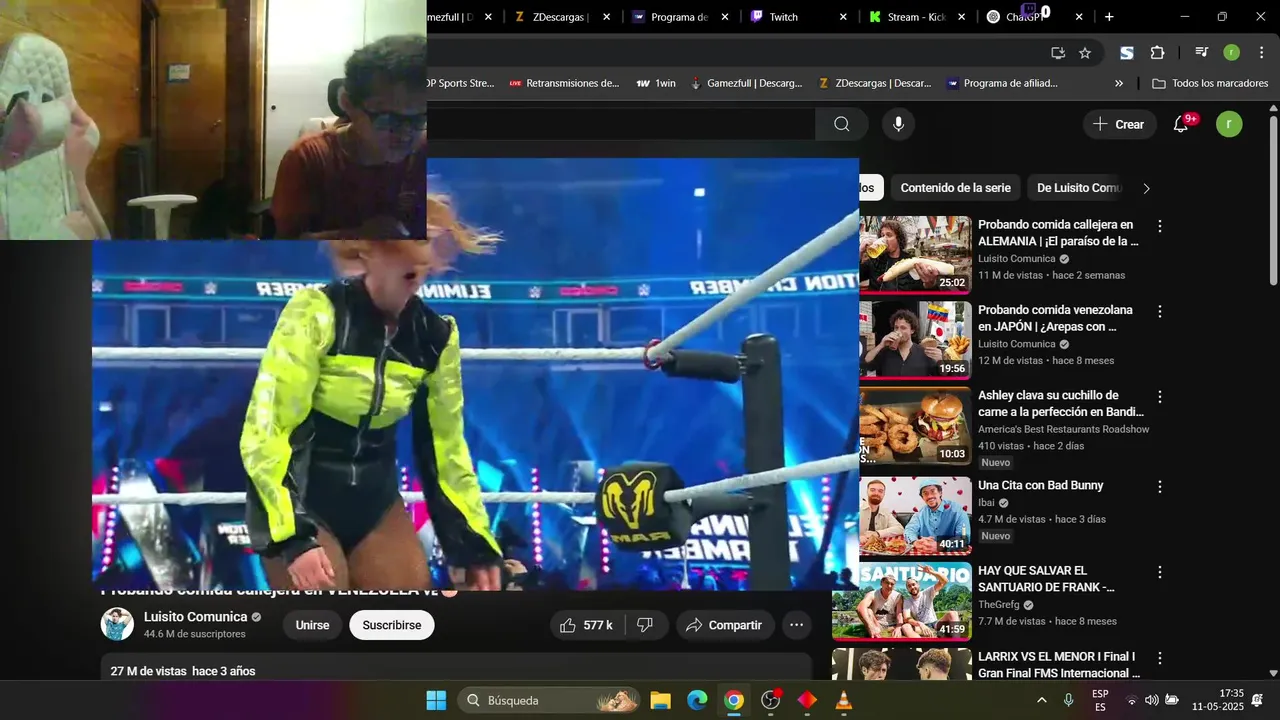Image resolution: width=1280 pixels, height=720 pixels.
Task: Select the Contenido de la serie chip
Action: click(x=955, y=188)
